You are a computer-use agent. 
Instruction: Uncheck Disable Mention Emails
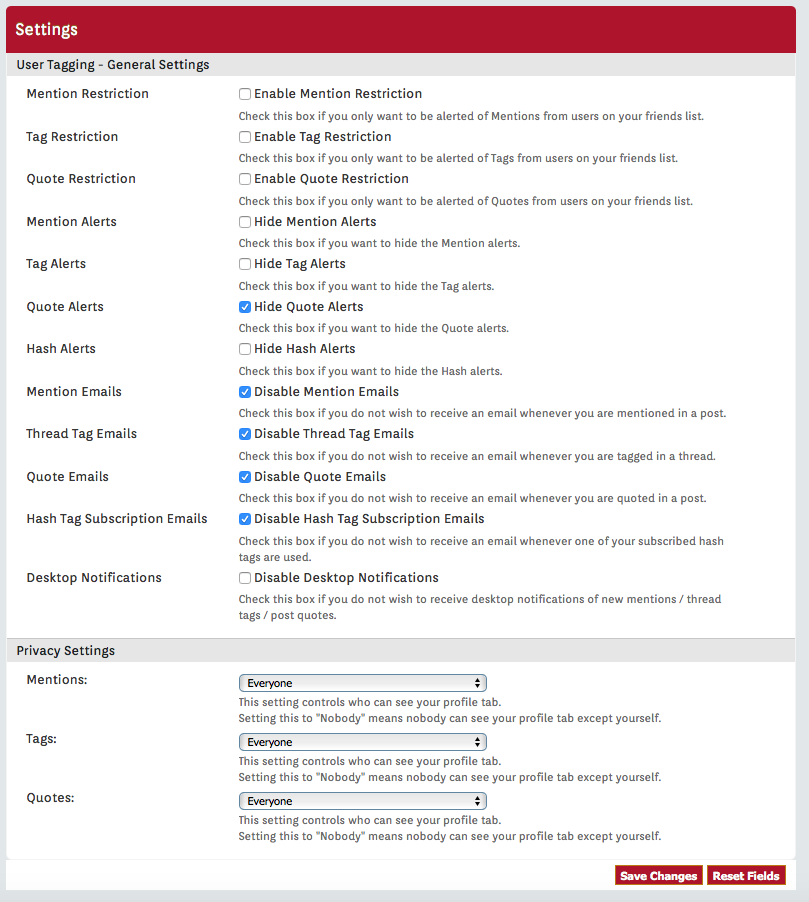[245, 392]
